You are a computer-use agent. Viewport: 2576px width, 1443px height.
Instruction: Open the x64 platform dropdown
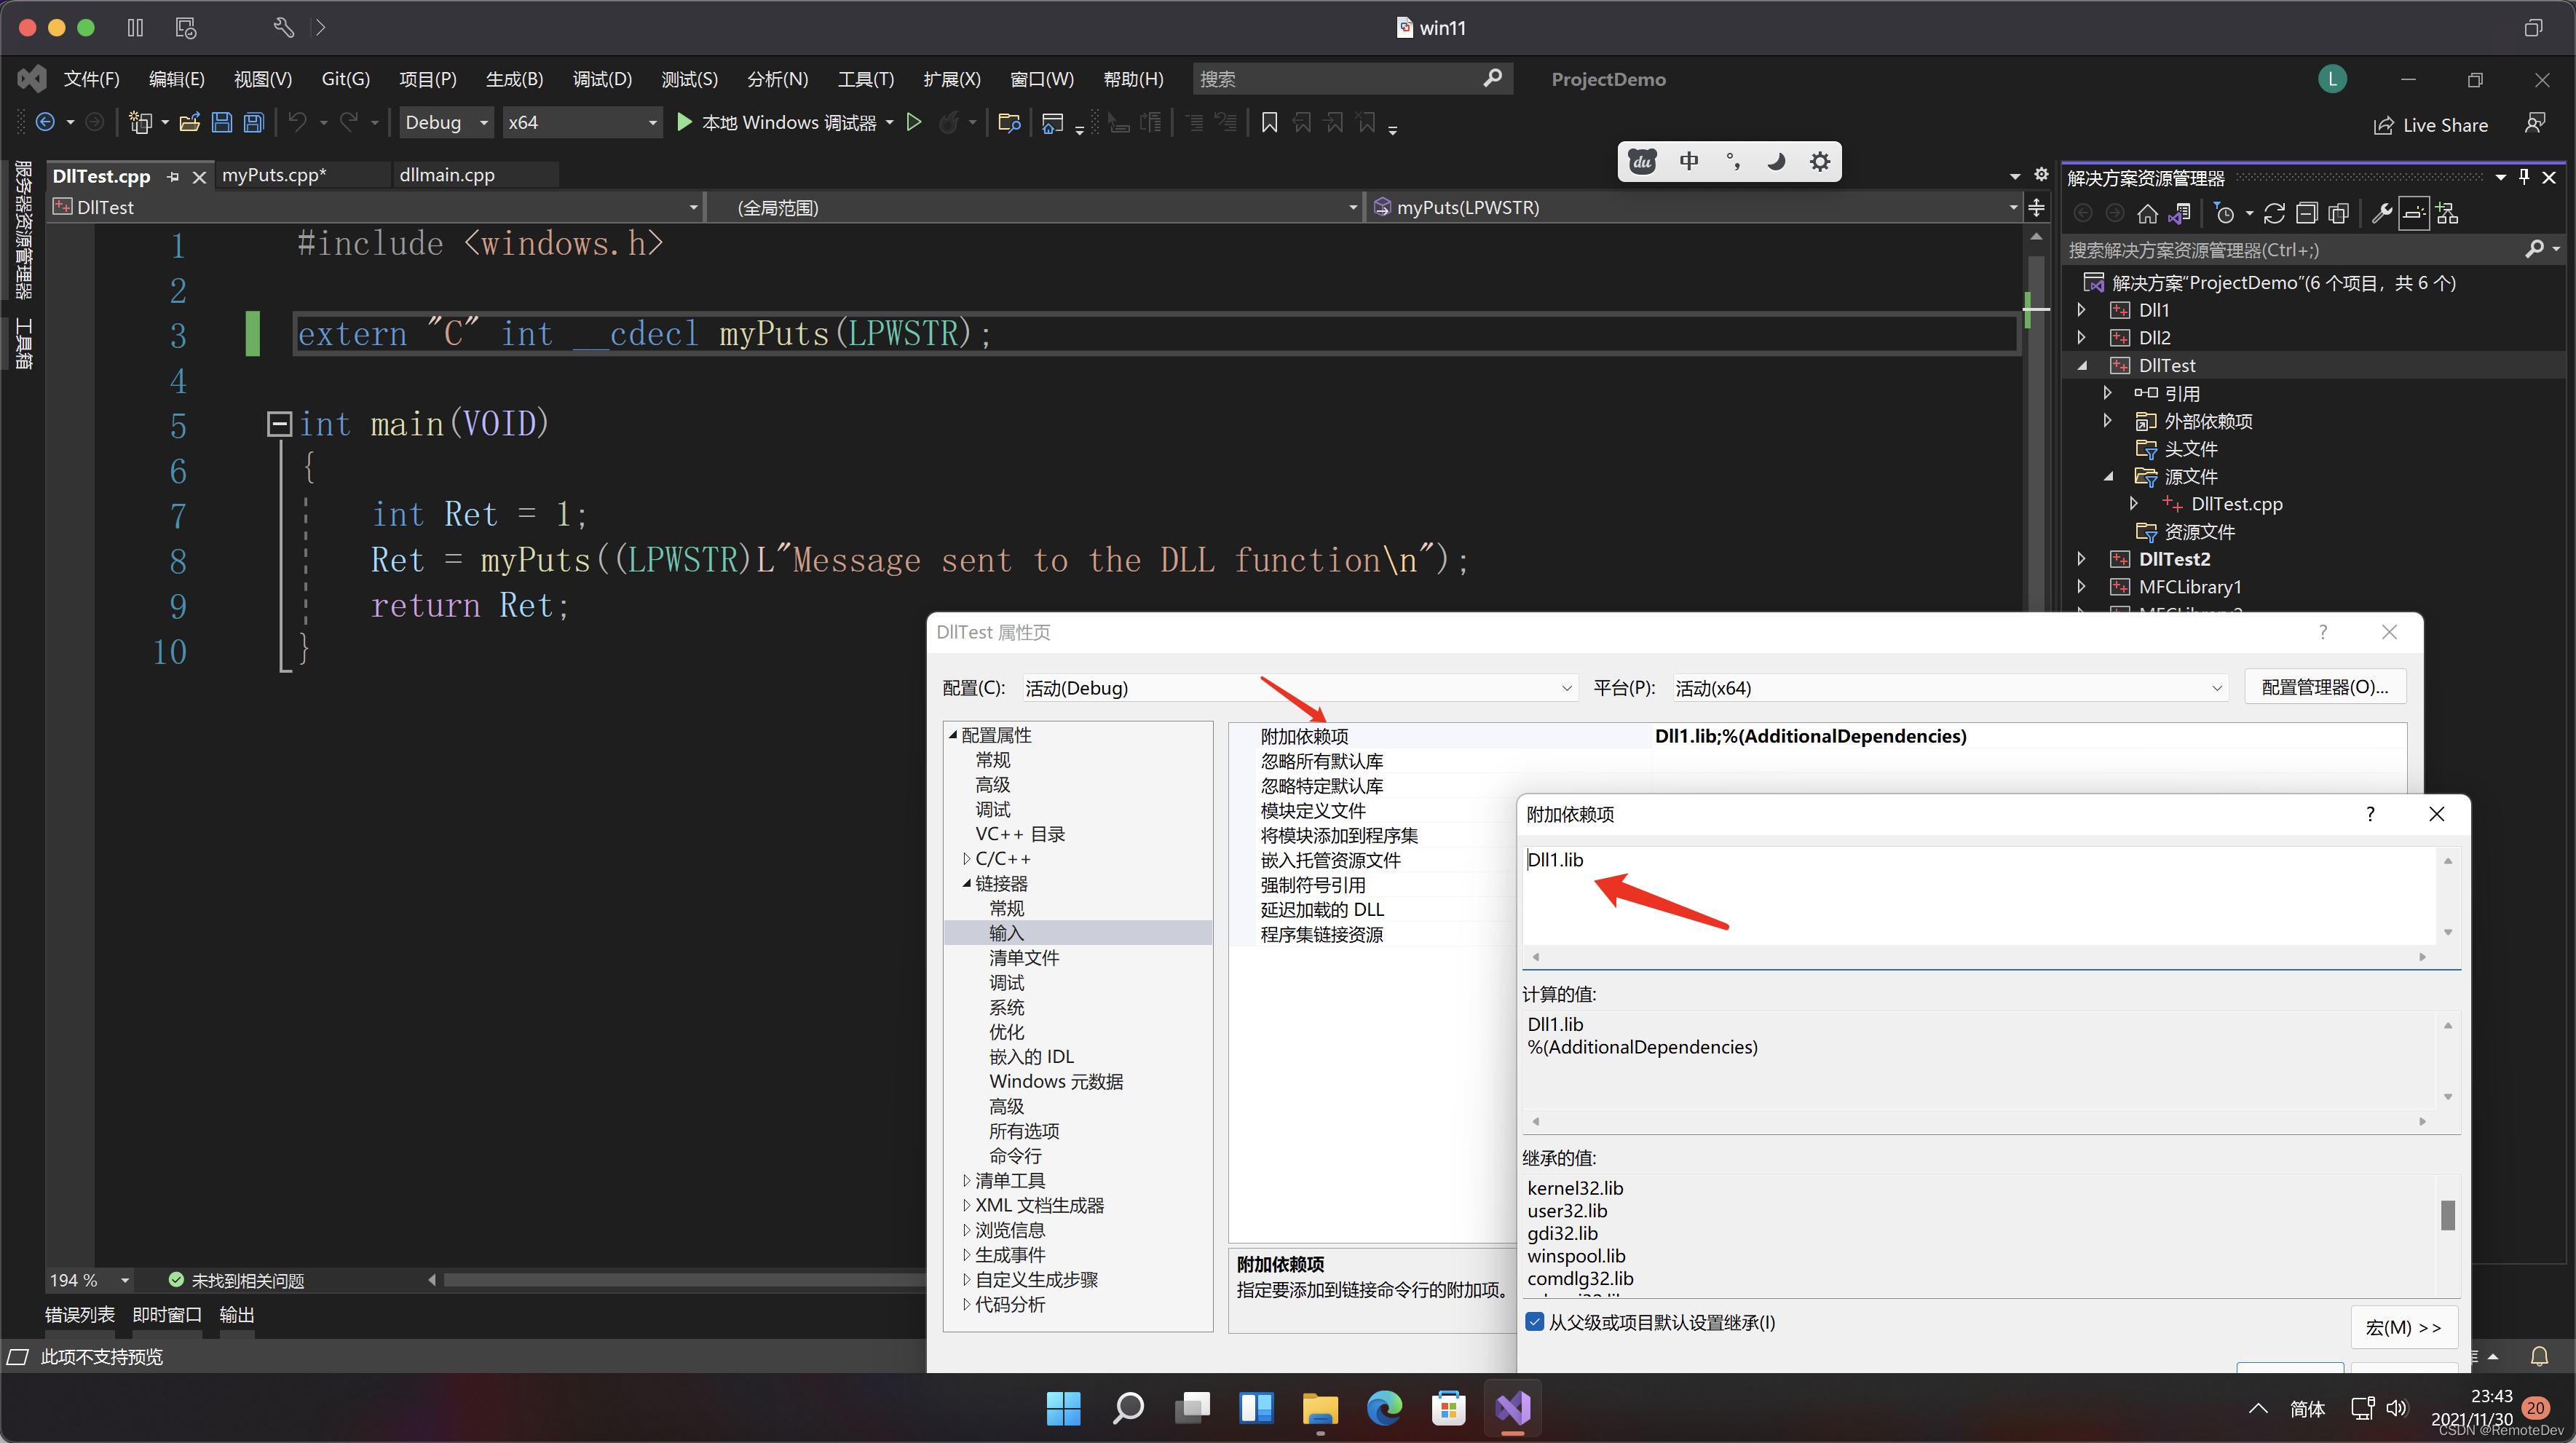pos(582,122)
